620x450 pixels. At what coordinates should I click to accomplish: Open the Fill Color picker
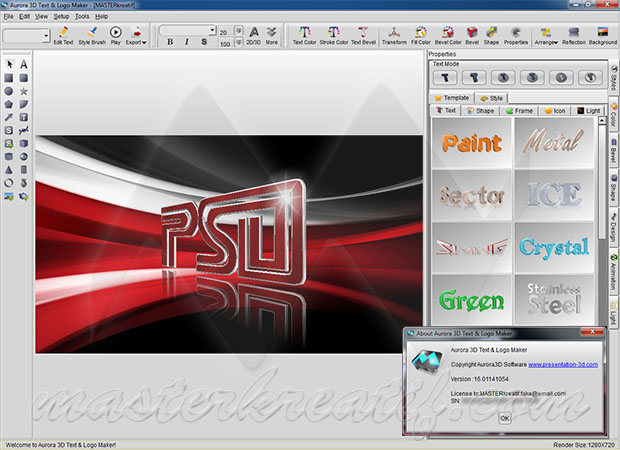[x=421, y=36]
